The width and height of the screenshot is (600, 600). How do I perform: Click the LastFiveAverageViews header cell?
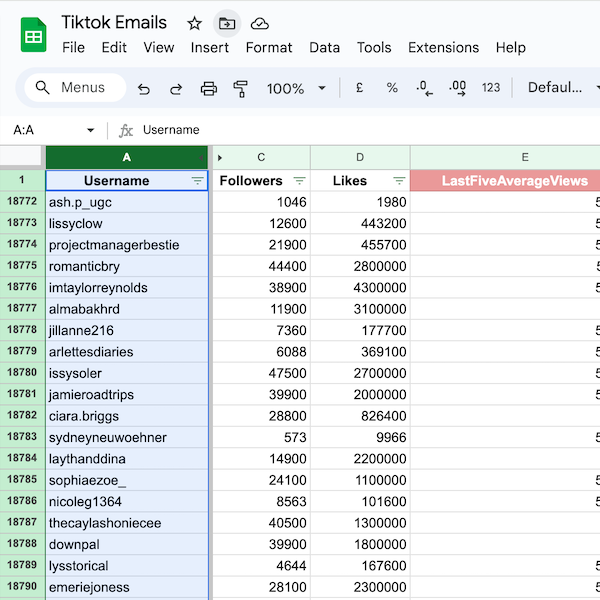tap(505, 181)
